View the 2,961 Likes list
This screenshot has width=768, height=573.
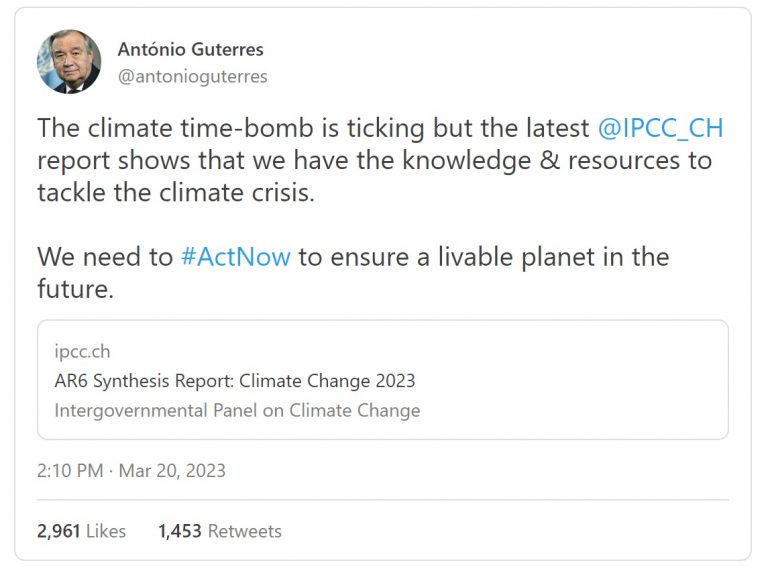[x=81, y=531]
